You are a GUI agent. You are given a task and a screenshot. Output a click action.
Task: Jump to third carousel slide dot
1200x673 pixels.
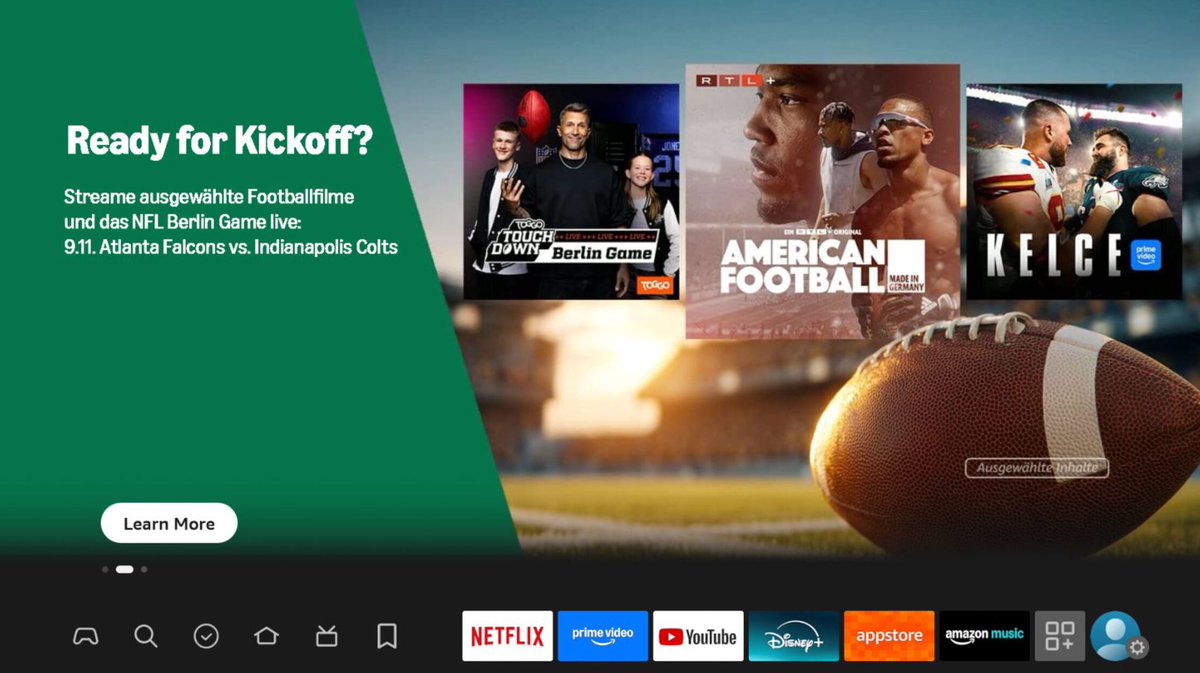coord(144,569)
